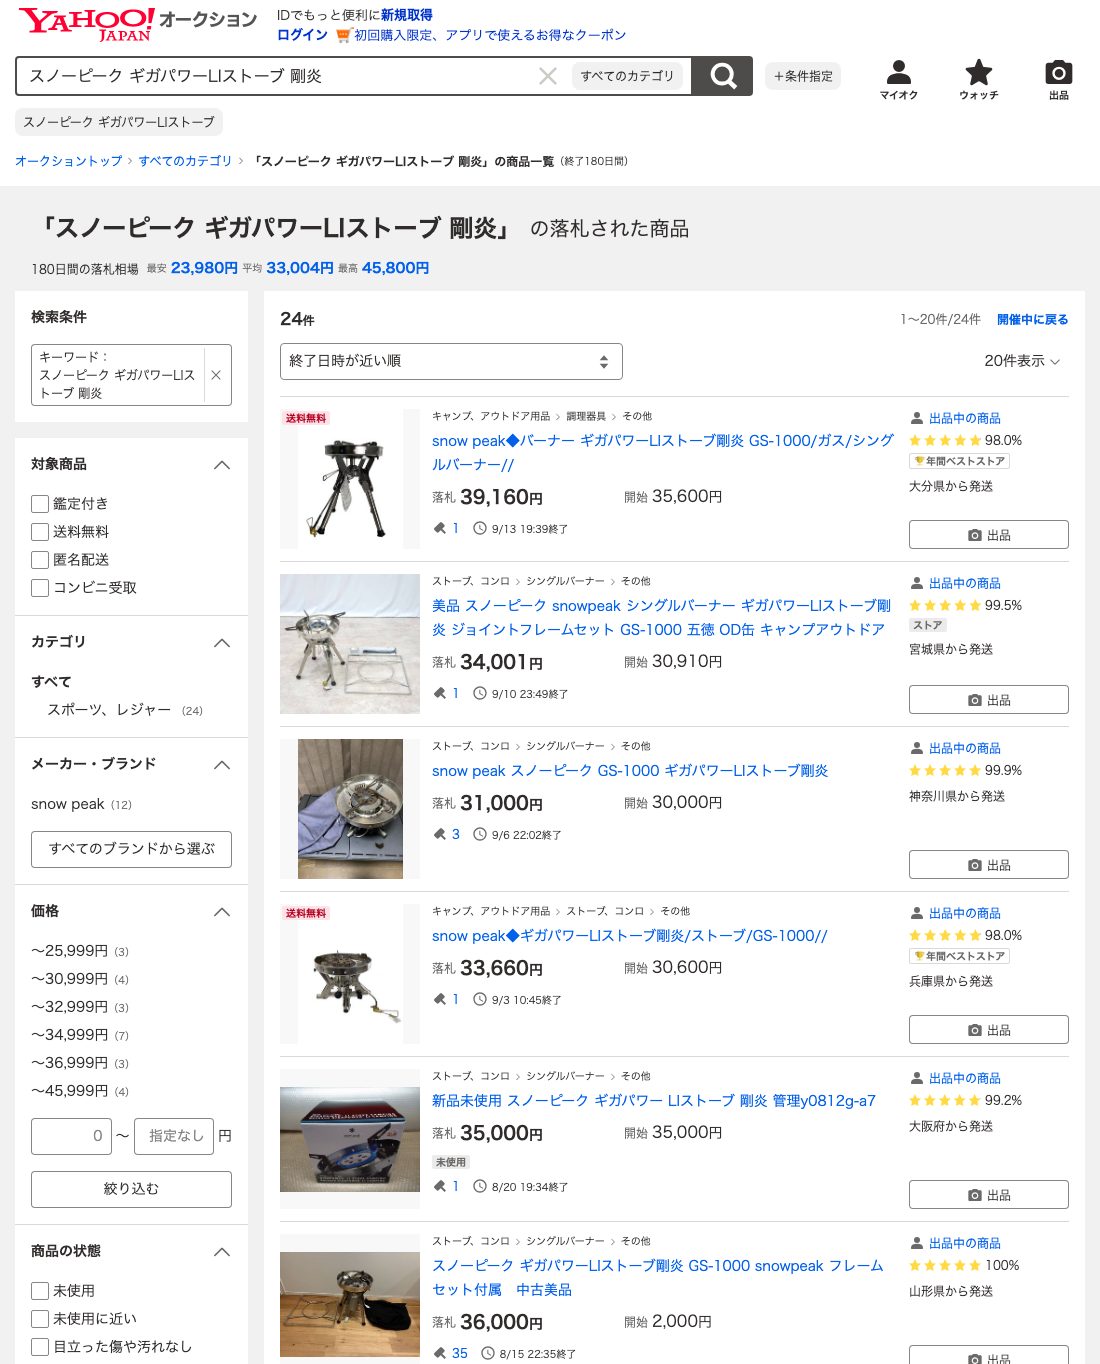Click the 絞り込む button

tap(131, 1189)
